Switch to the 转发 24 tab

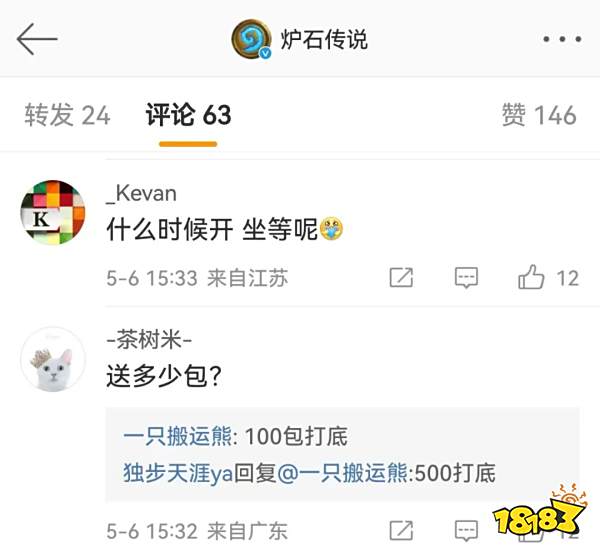coord(67,115)
